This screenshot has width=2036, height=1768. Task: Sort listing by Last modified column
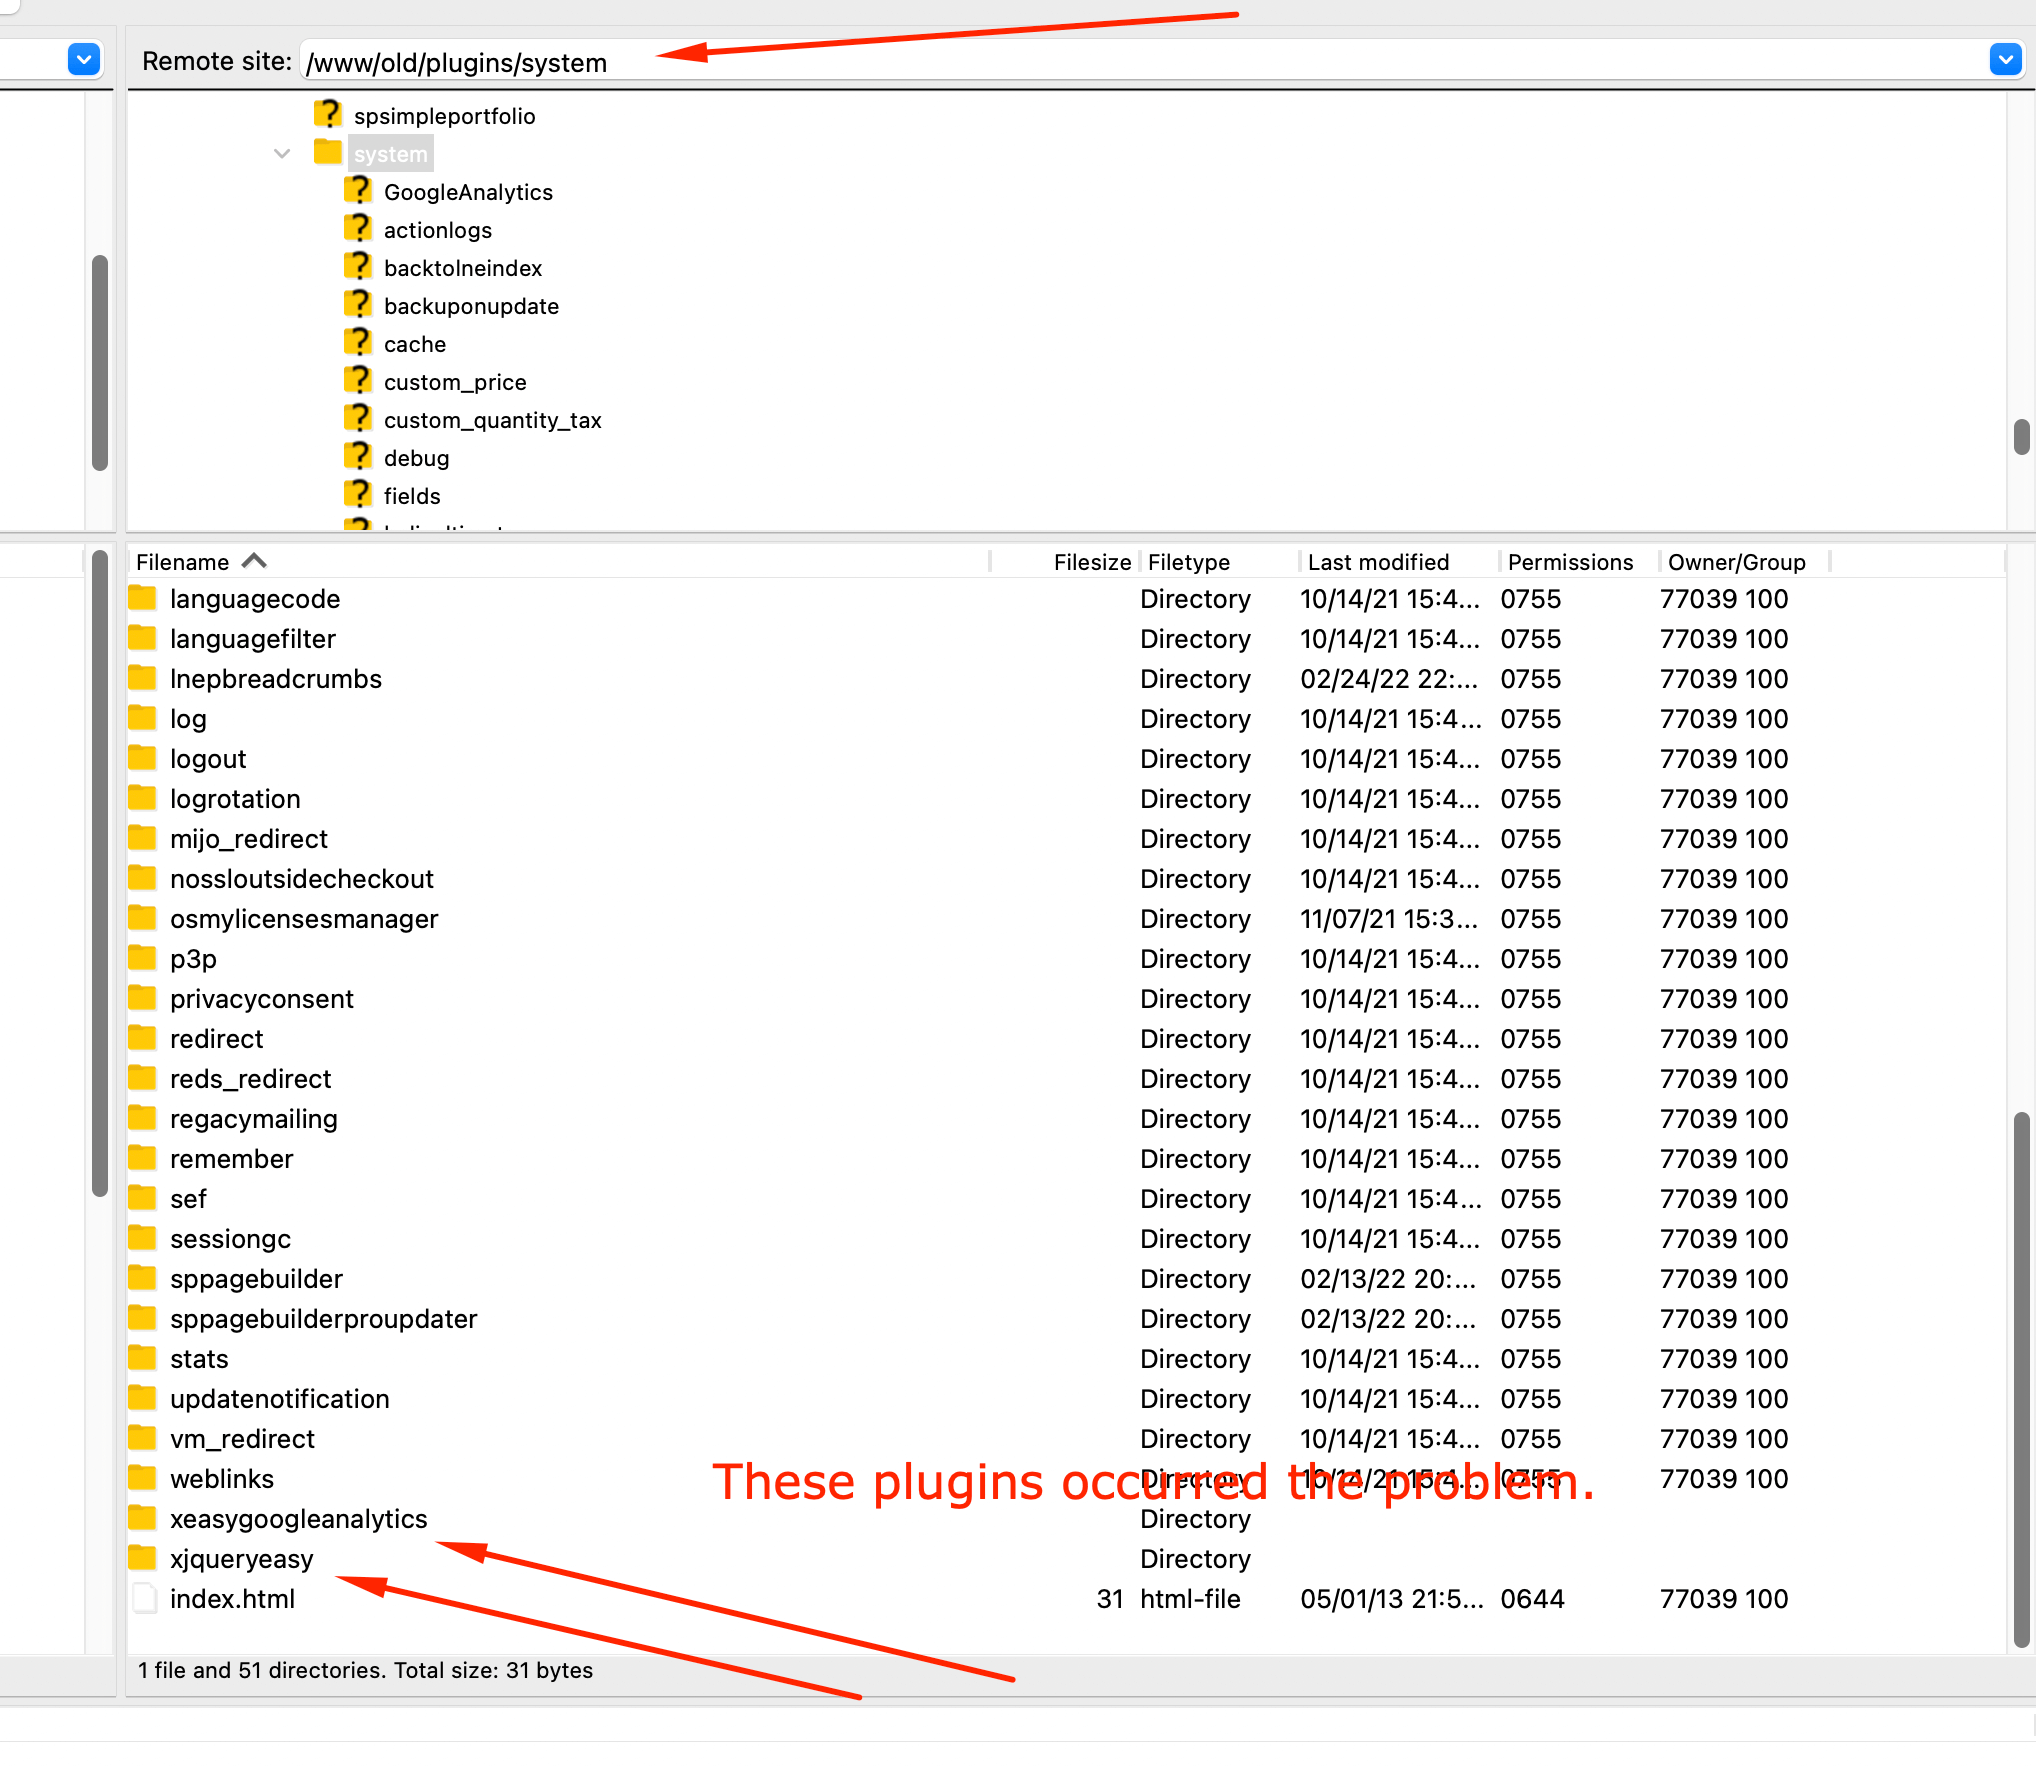click(x=1377, y=561)
